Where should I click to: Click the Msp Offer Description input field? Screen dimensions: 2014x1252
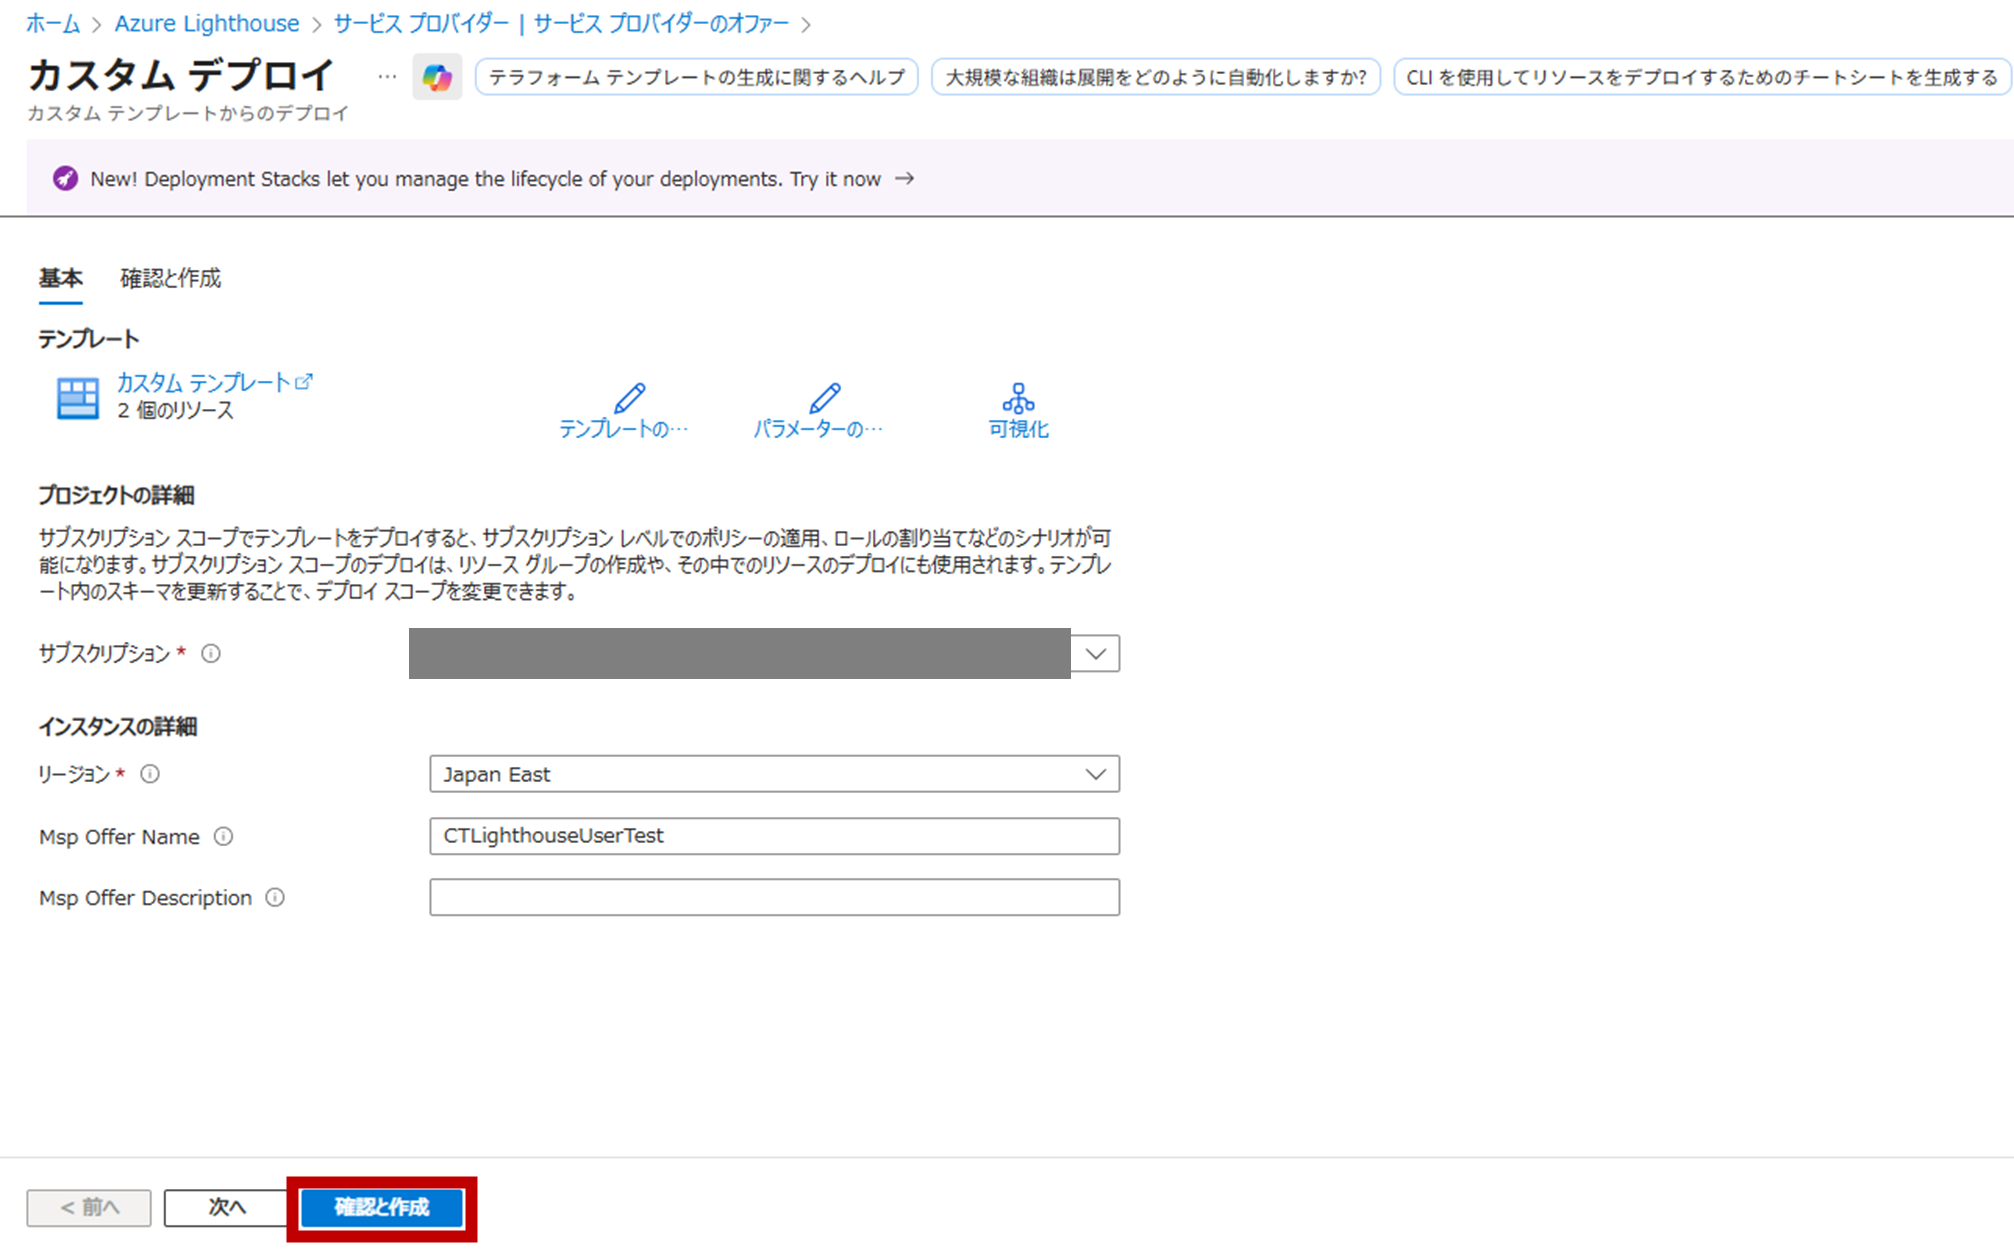[774, 897]
